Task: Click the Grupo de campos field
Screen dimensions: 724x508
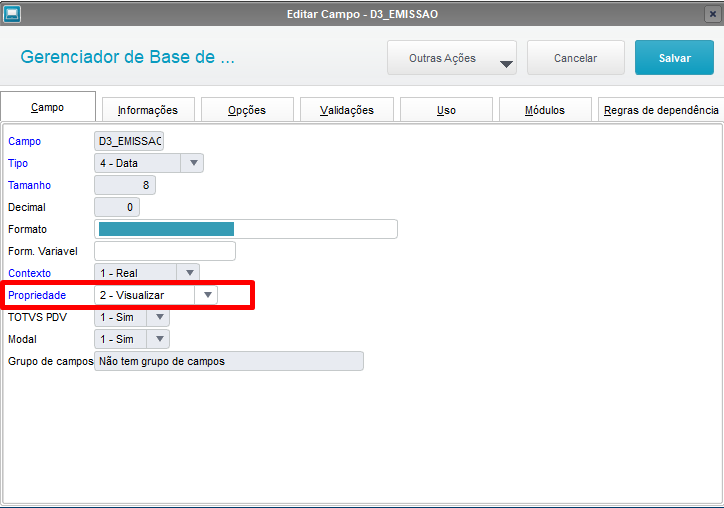Action: 229,361
